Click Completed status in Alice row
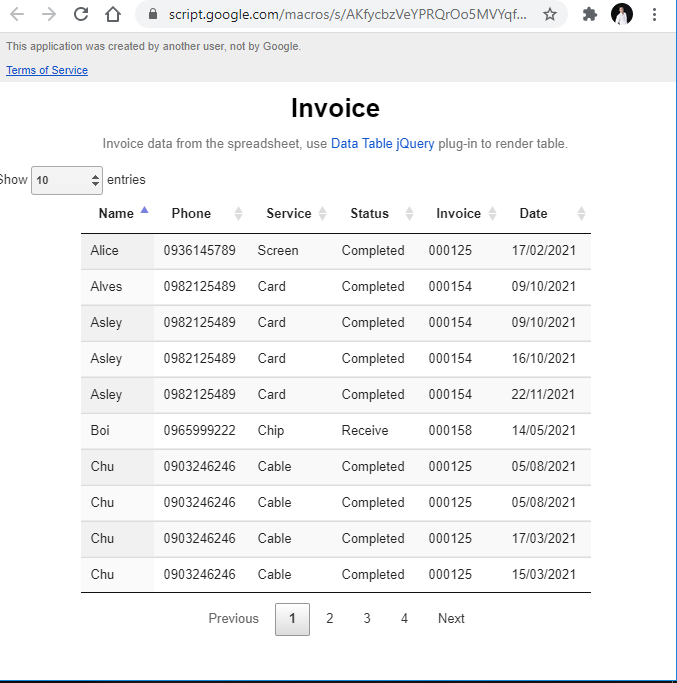 coord(373,250)
